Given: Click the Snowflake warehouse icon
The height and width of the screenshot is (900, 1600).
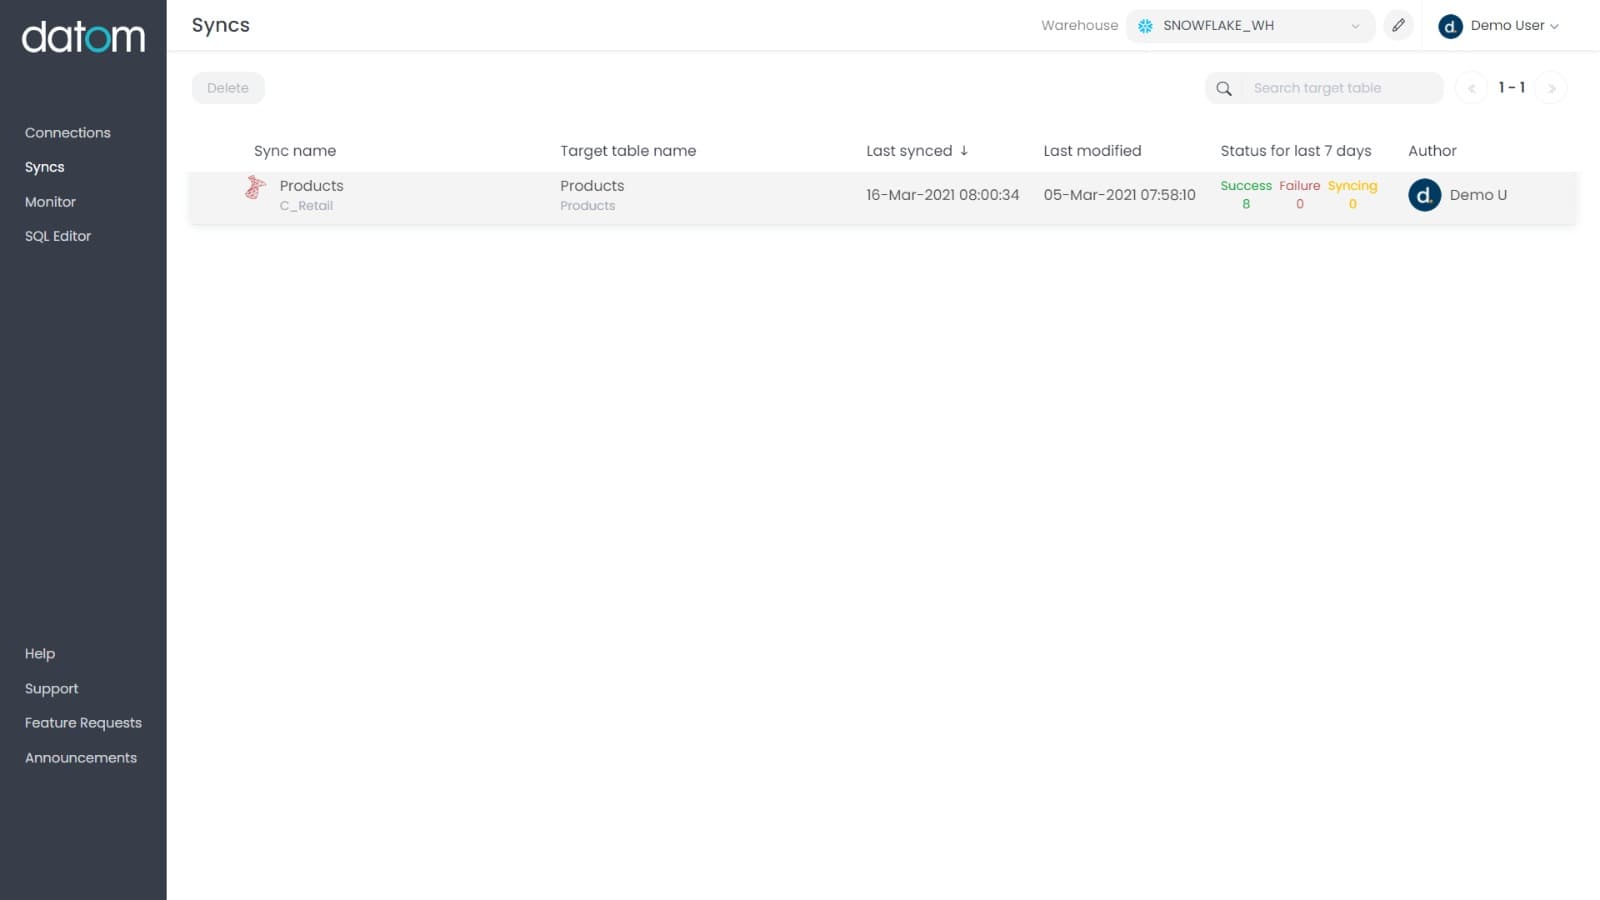Looking at the screenshot, I should pos(1145,26).
